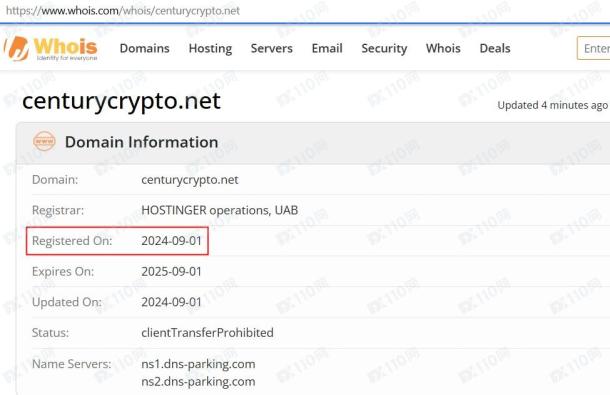The image size is (610, 395).
Task: Open the Deals menu item
Action: [495, 48]
